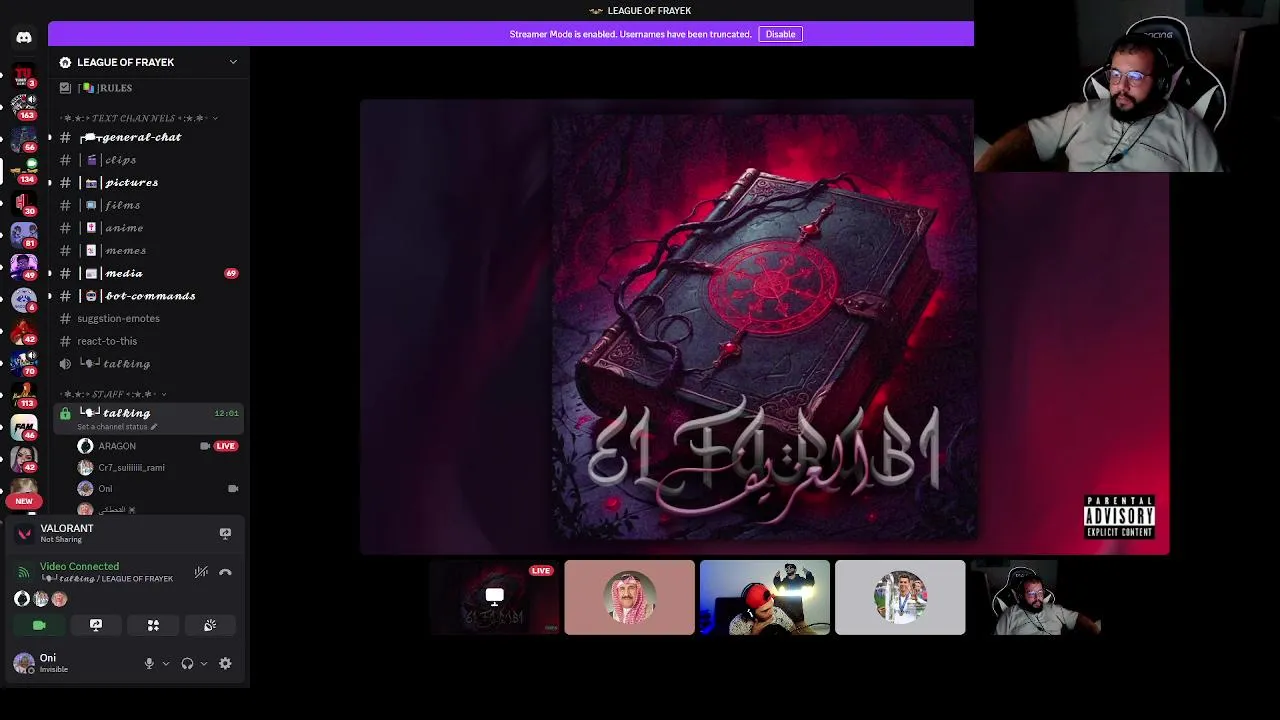Click user ARAGON in voice list
This screenshot has height=720, width=1280.
[117, 446]
